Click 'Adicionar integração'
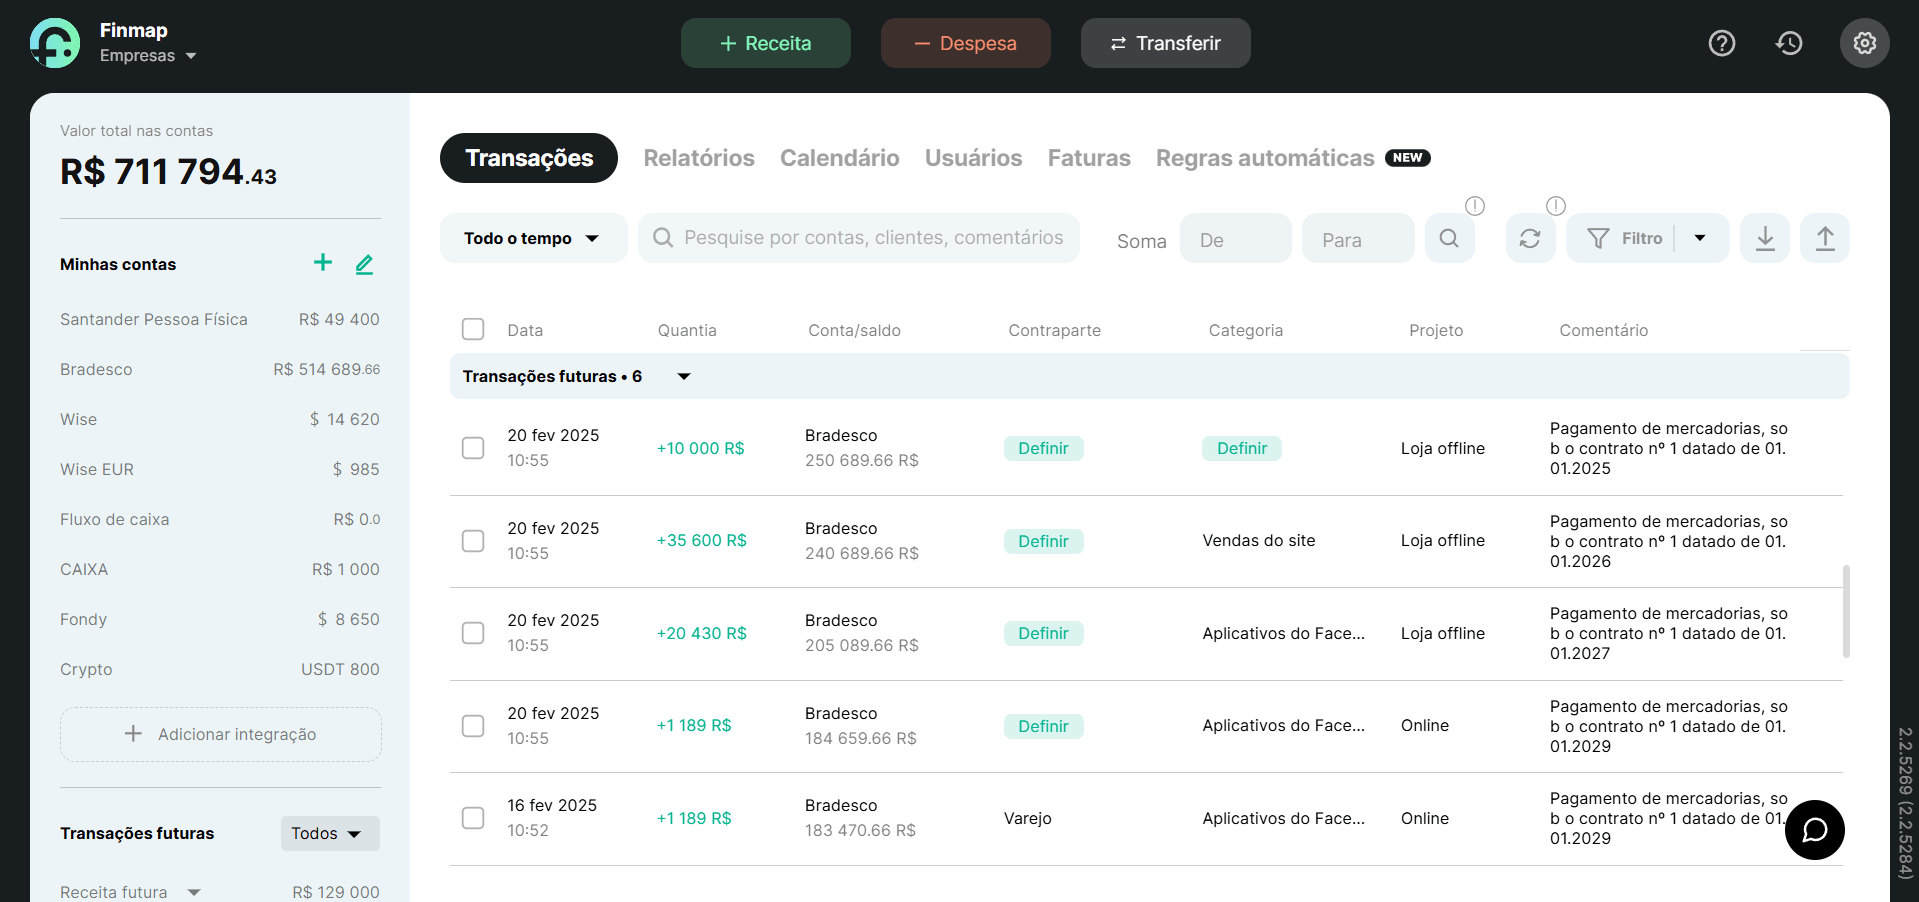1919x902 pixels. pyautogui.click(x=220, y=733)
